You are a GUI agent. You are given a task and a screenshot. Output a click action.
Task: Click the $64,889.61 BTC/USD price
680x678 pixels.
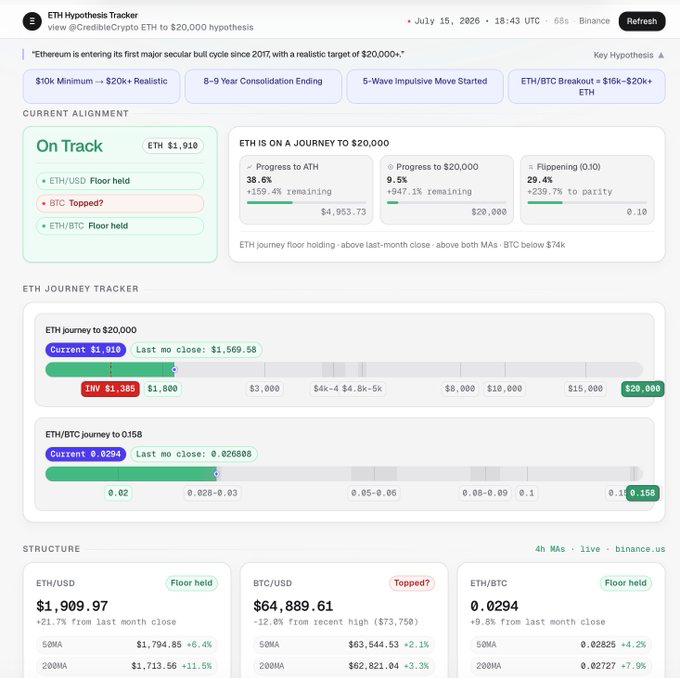click(293, 606)
